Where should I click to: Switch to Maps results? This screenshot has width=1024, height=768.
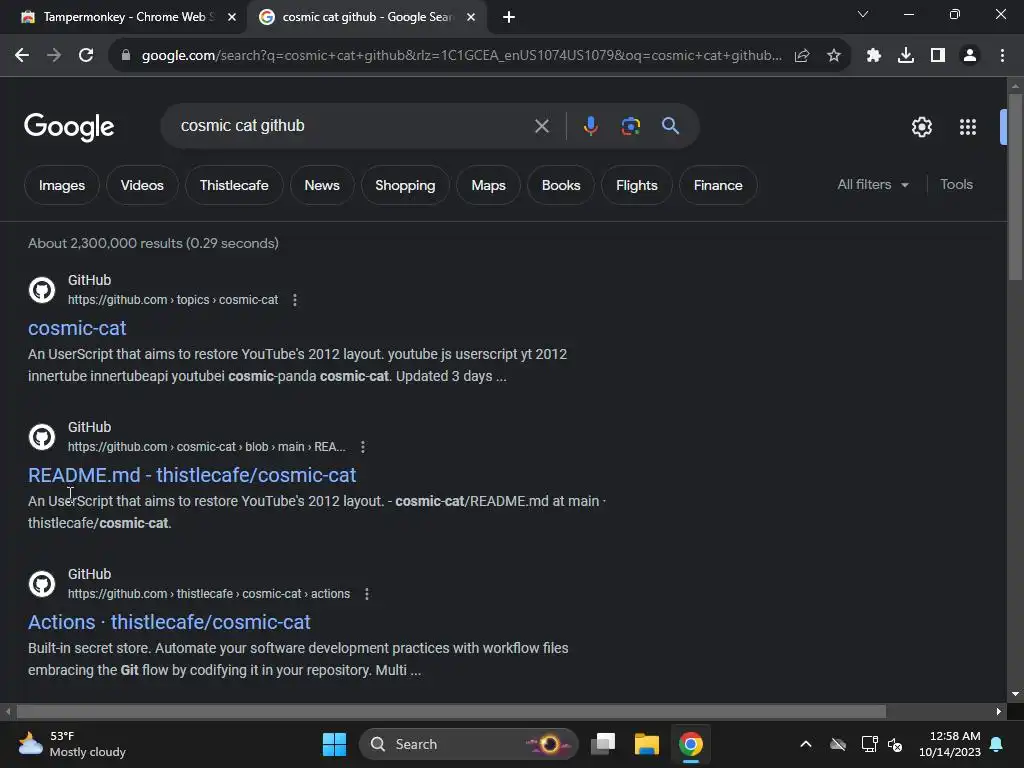[x=488, y=185]
